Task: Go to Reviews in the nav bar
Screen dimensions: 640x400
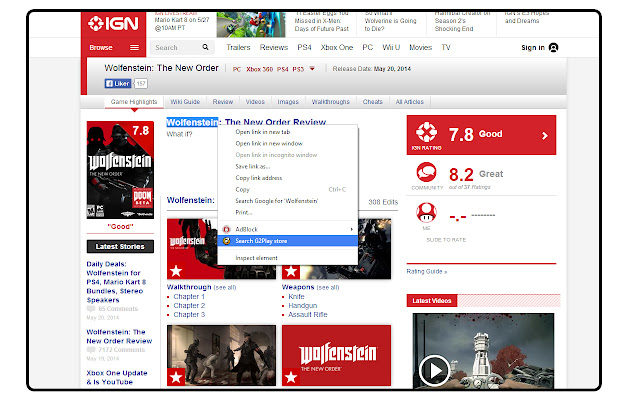Action: [x=274, y=47]
